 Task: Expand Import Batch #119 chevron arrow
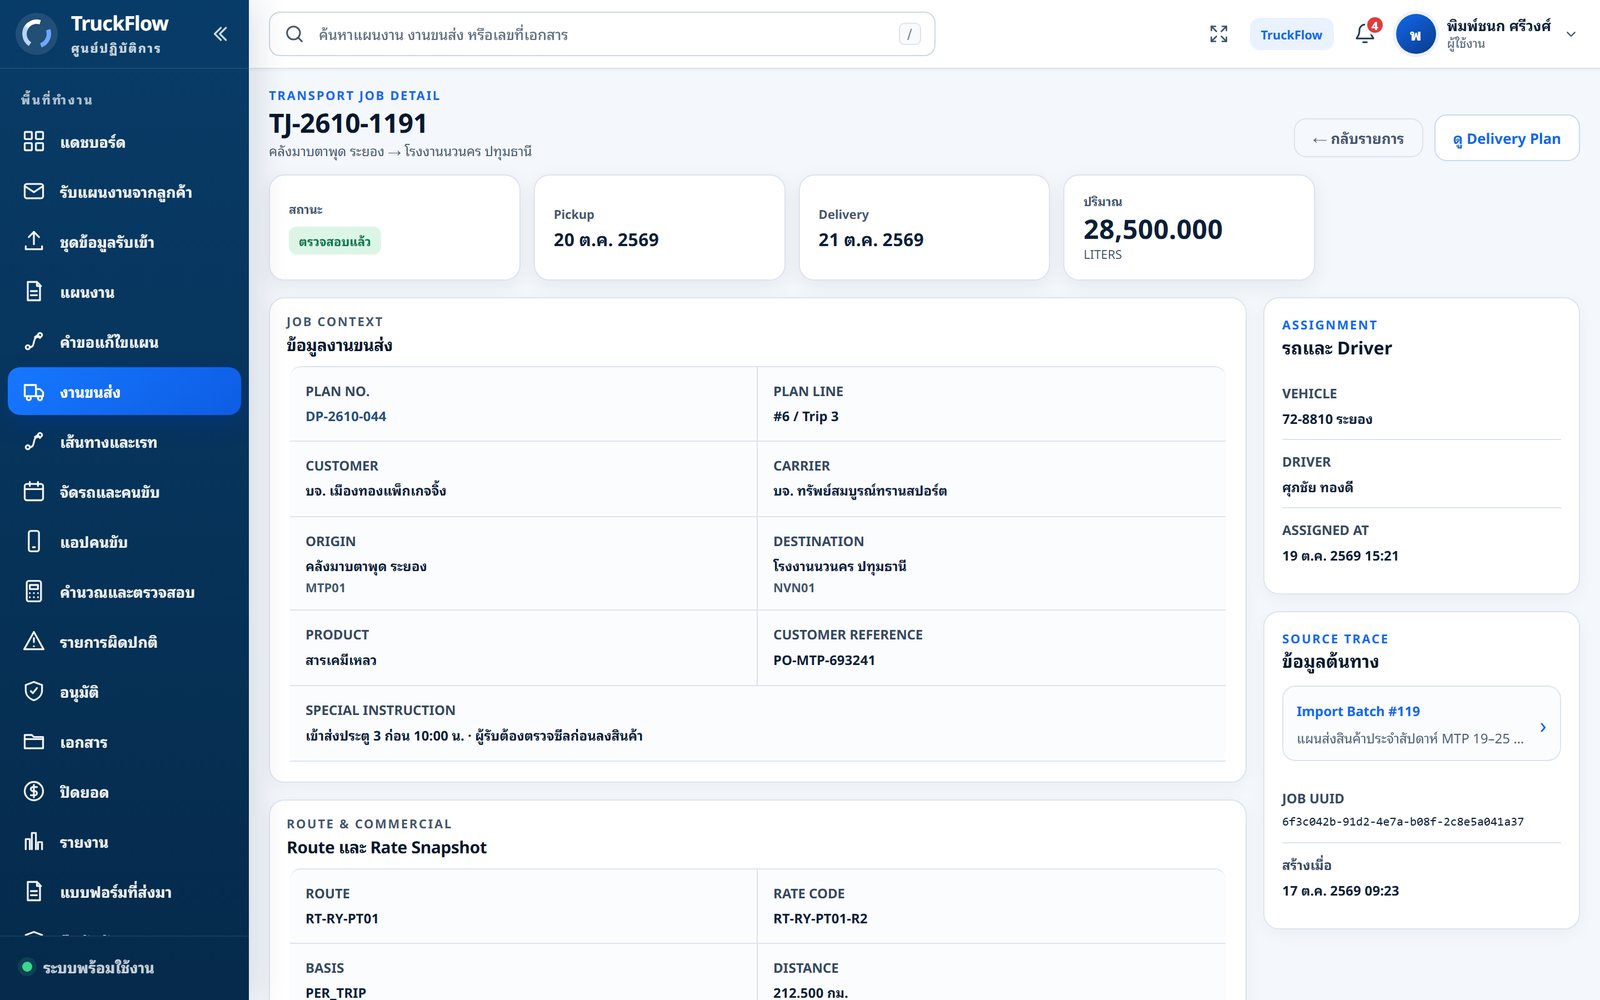pyautogui.click(x=1543, y=727)
